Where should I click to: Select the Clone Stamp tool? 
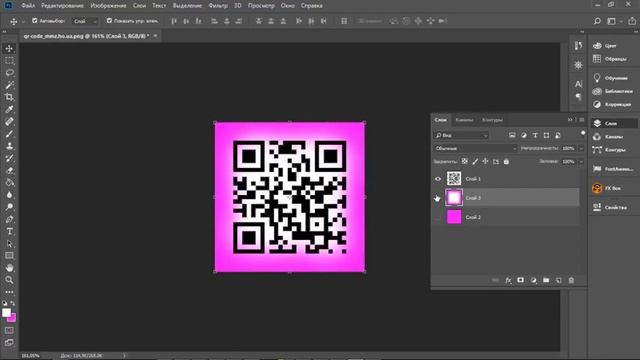click(9, 146)
